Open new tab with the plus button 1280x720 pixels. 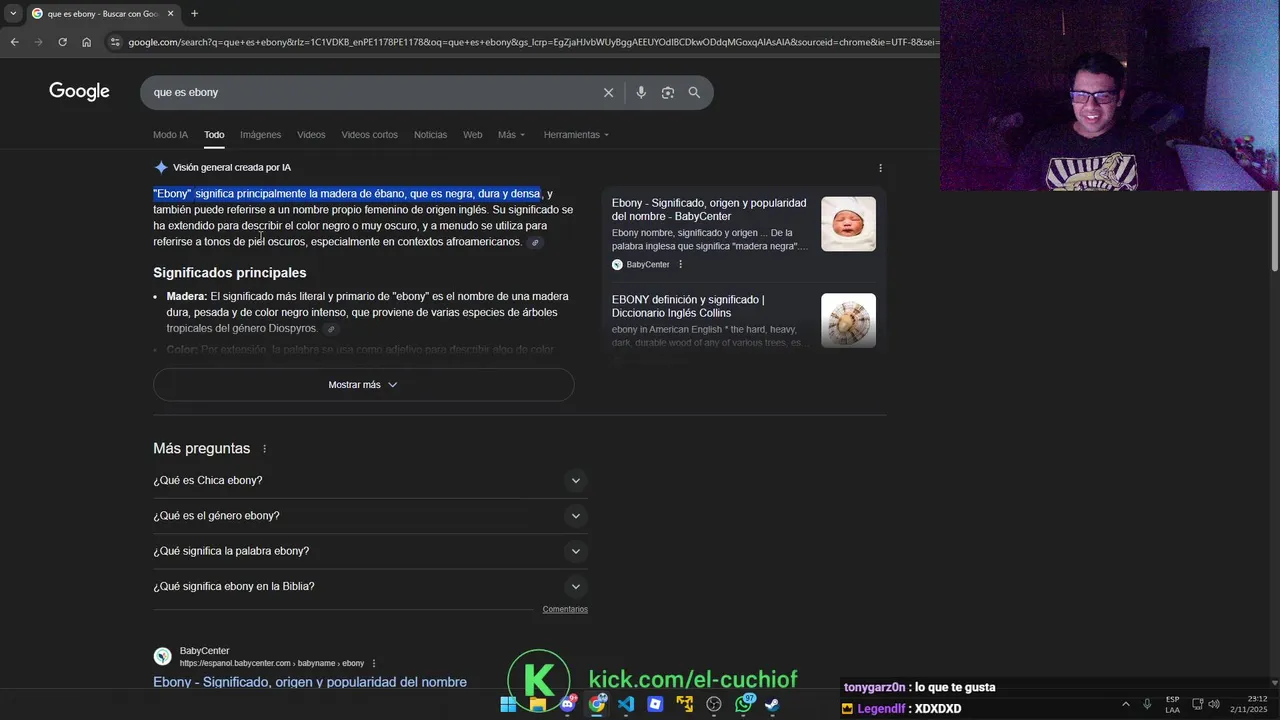pos(194,13)
